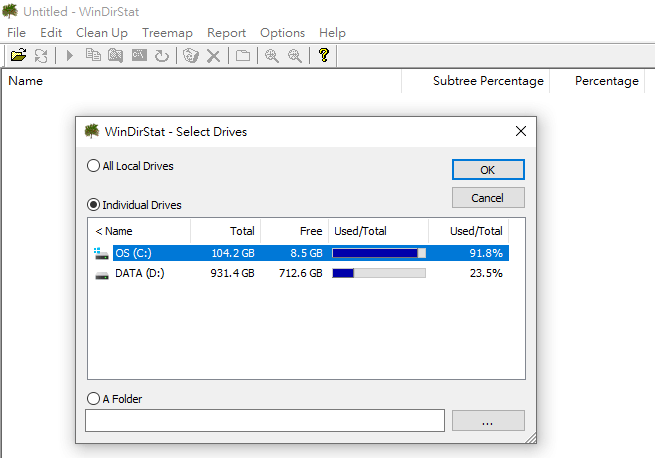The width and height of the screenshot is (655, 458).
Task: Open the Report menu
Action: [226, 33]
